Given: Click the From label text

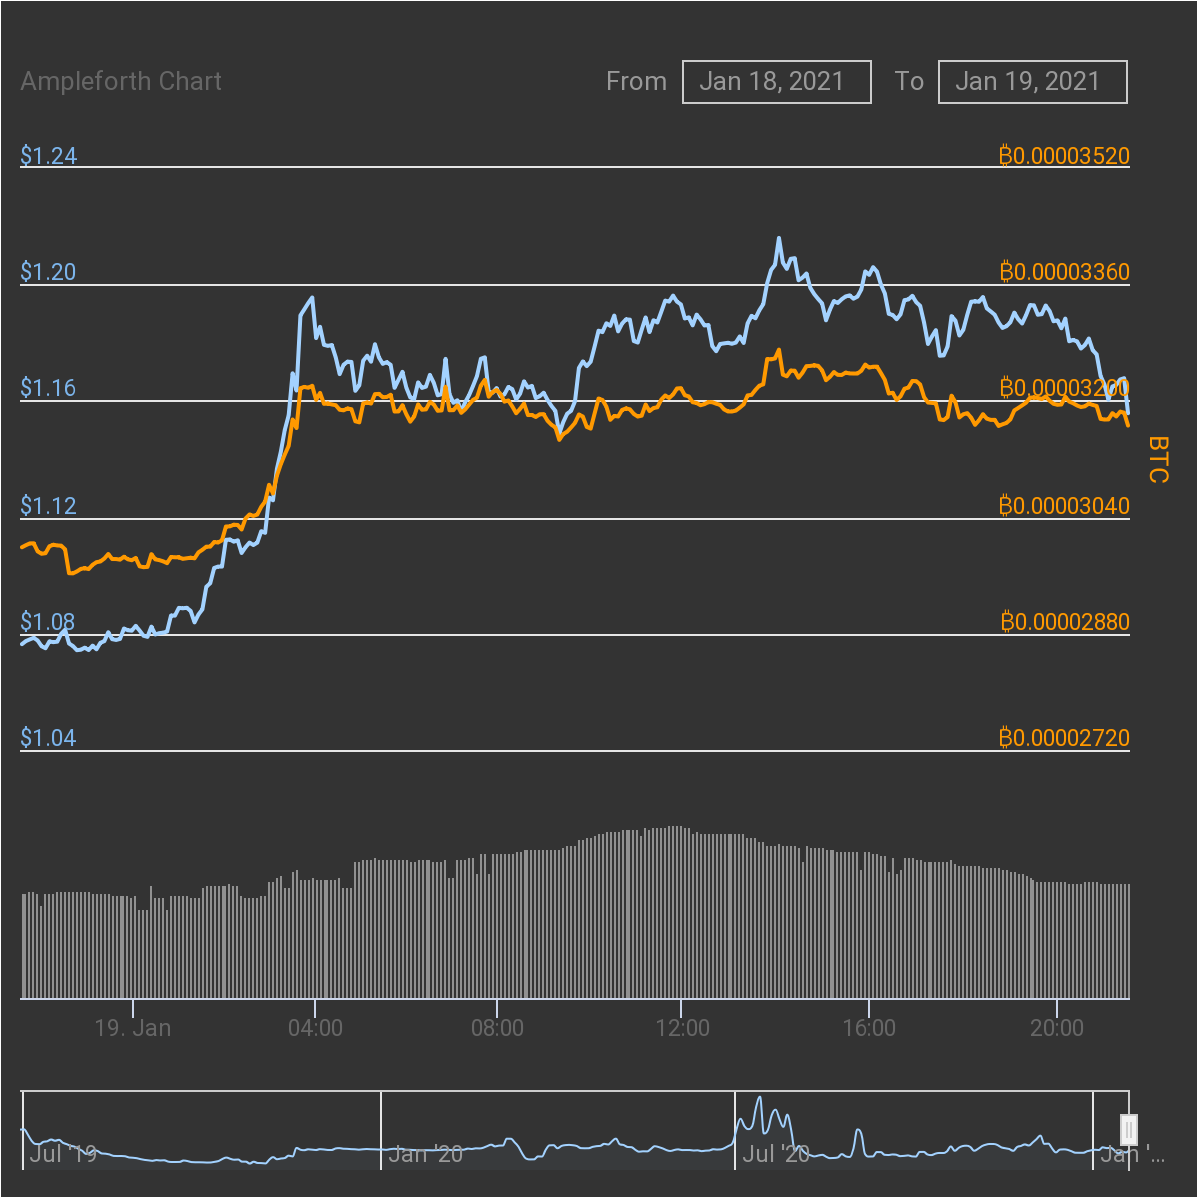Looking at the screenshot, I should tap(636, 82).
